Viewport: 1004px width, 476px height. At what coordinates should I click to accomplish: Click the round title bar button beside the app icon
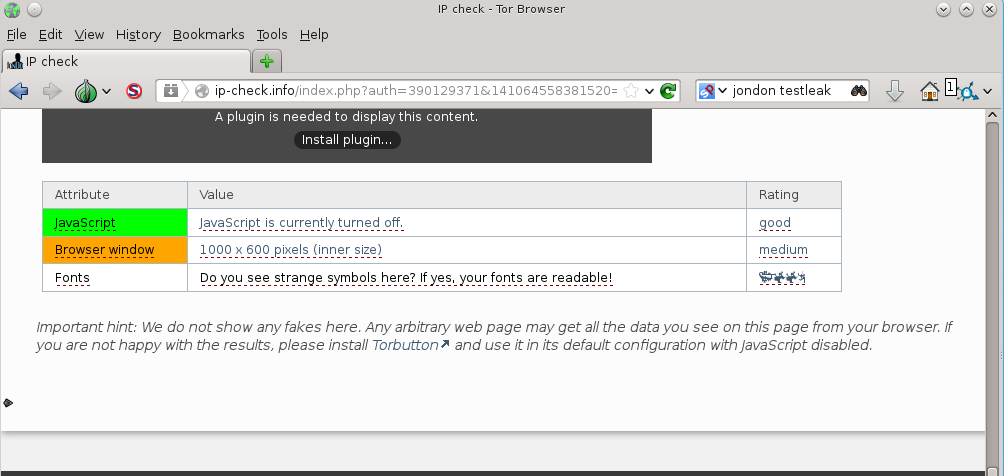tap(35, 10)
